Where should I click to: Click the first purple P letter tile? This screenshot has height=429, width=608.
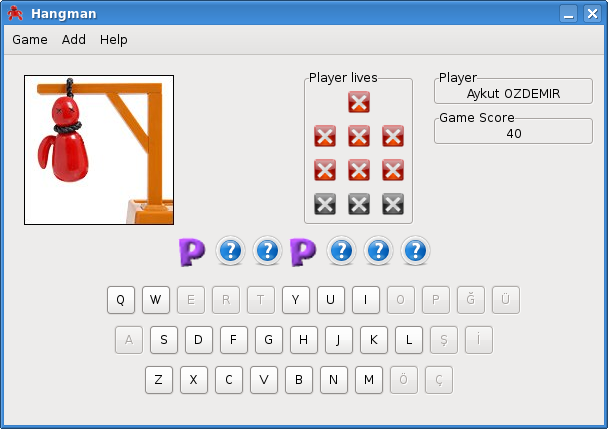pos(192,251)
